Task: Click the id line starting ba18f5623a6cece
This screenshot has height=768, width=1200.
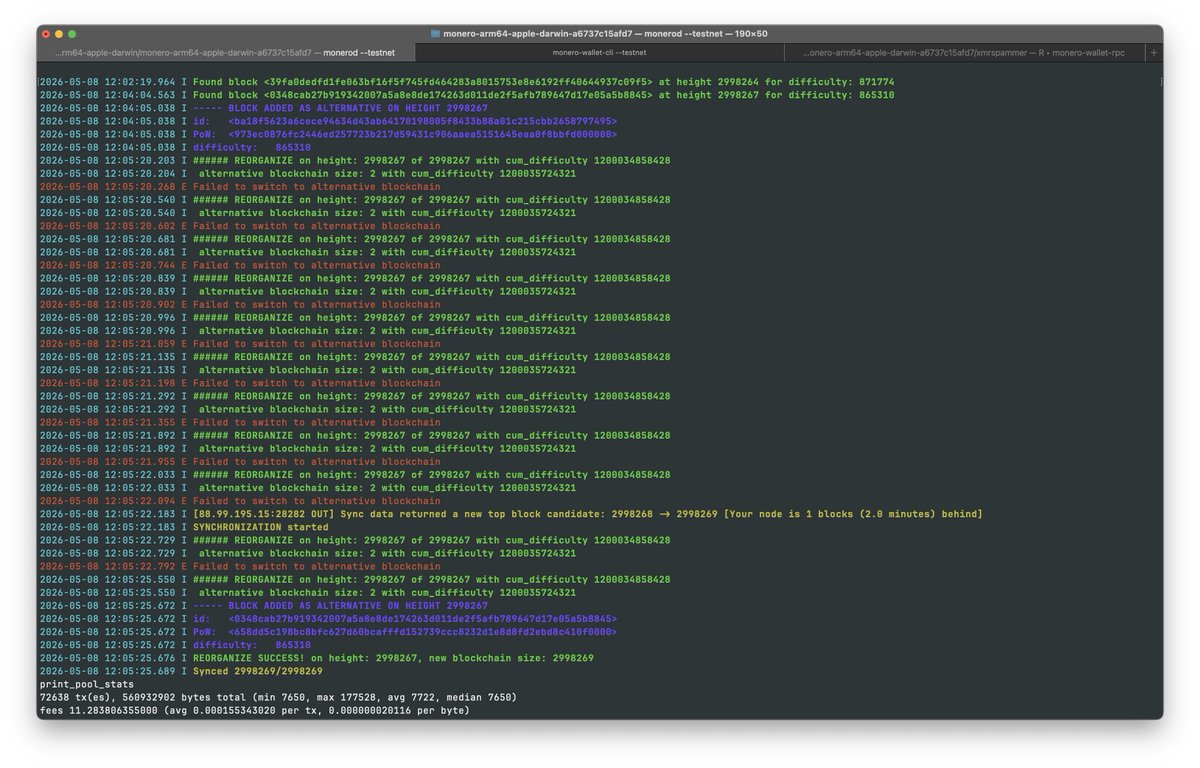Action: pyautogui.click(x=328, y=121)
